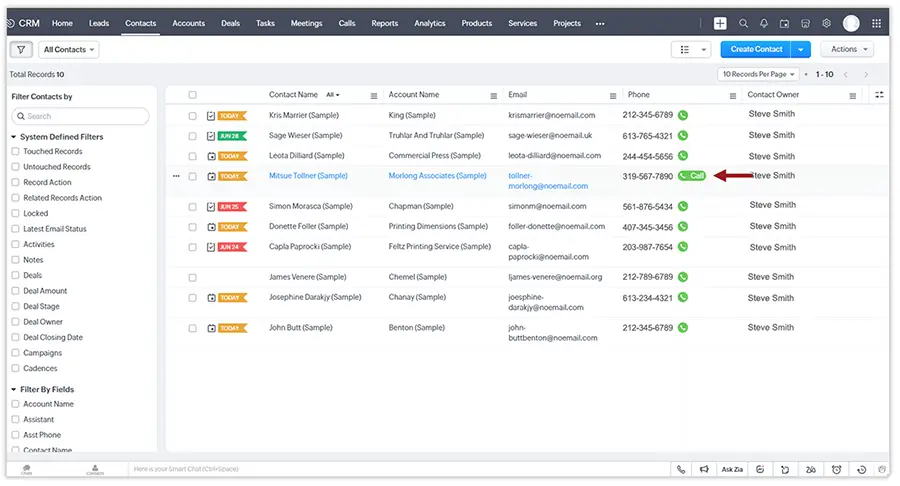This screenshot has width=900, height=486.
Task: Check the Deal Stage filter
Action: [15, 306]
